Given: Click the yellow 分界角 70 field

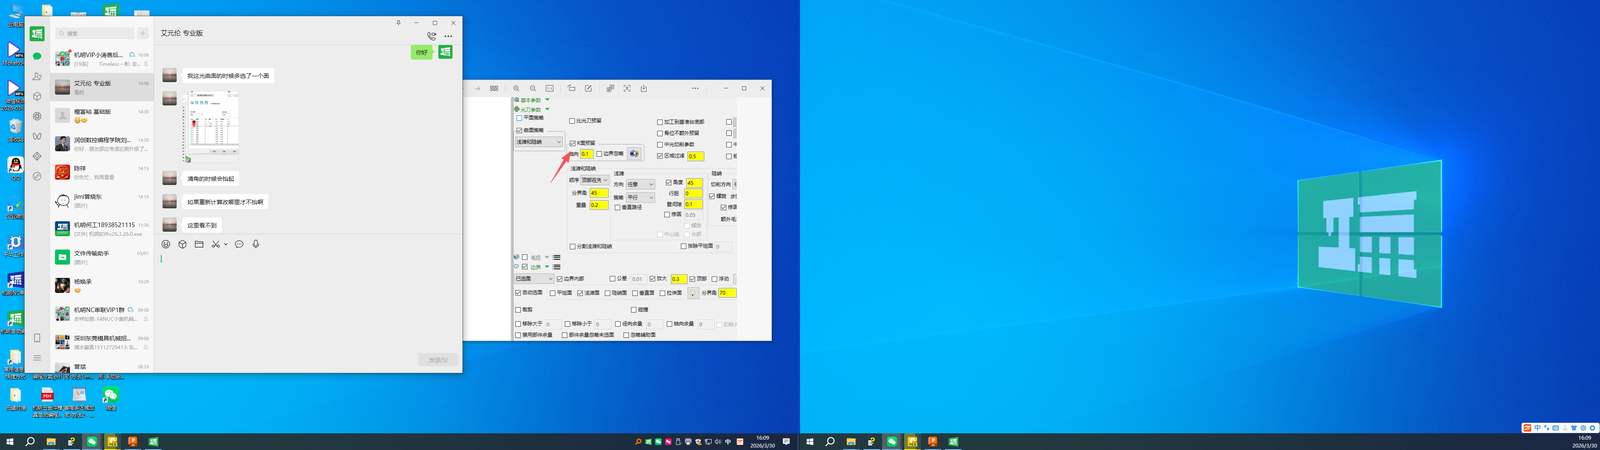Looking at the screenshot, I should (x=727, y=293).
